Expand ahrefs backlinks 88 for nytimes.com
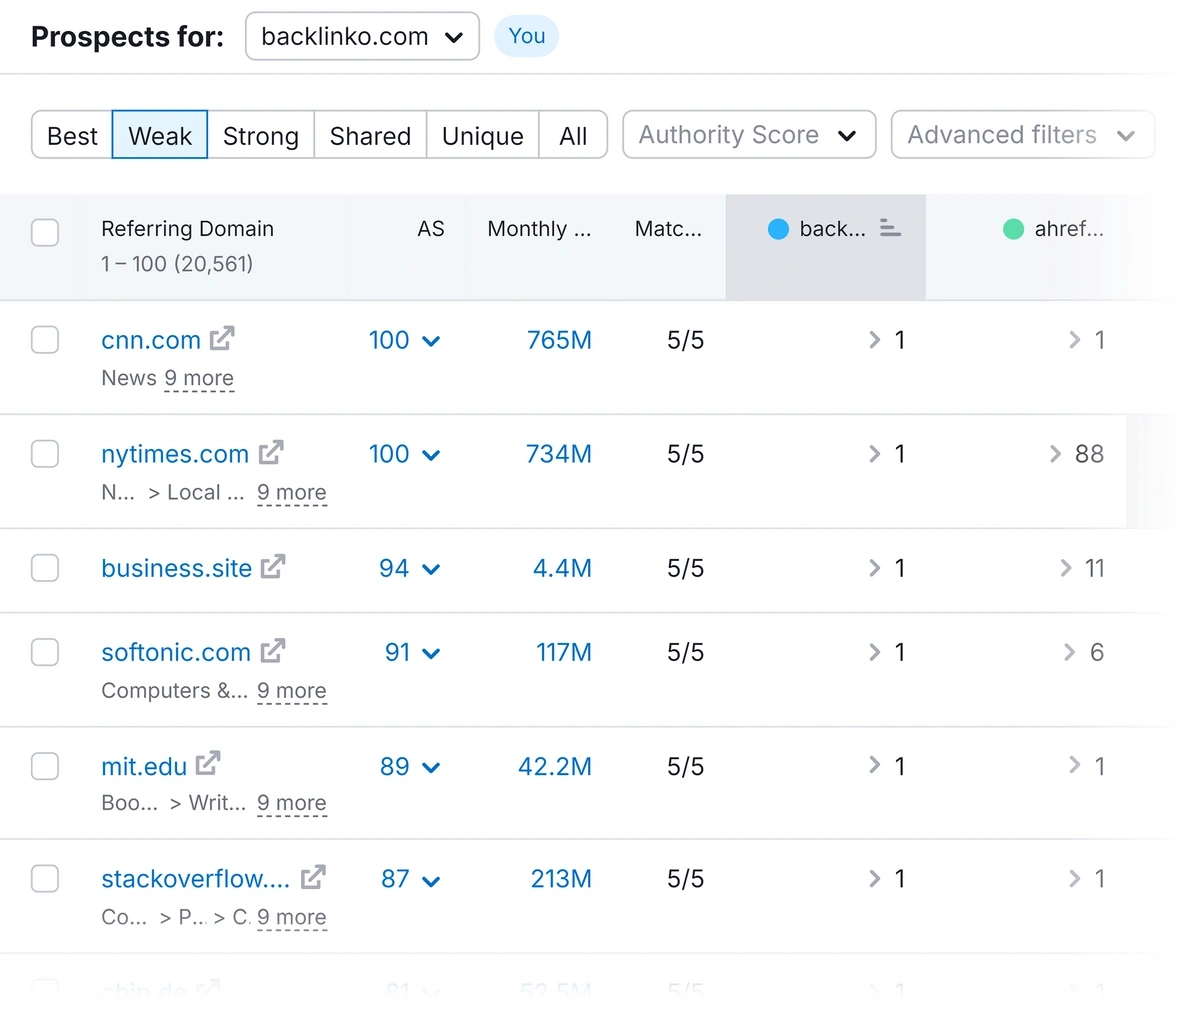 click(1076, 454)
